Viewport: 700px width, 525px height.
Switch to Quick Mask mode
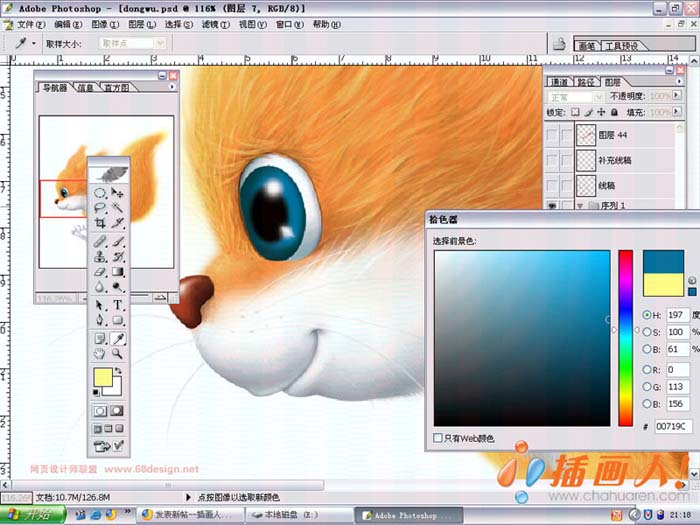pos(117,411)
